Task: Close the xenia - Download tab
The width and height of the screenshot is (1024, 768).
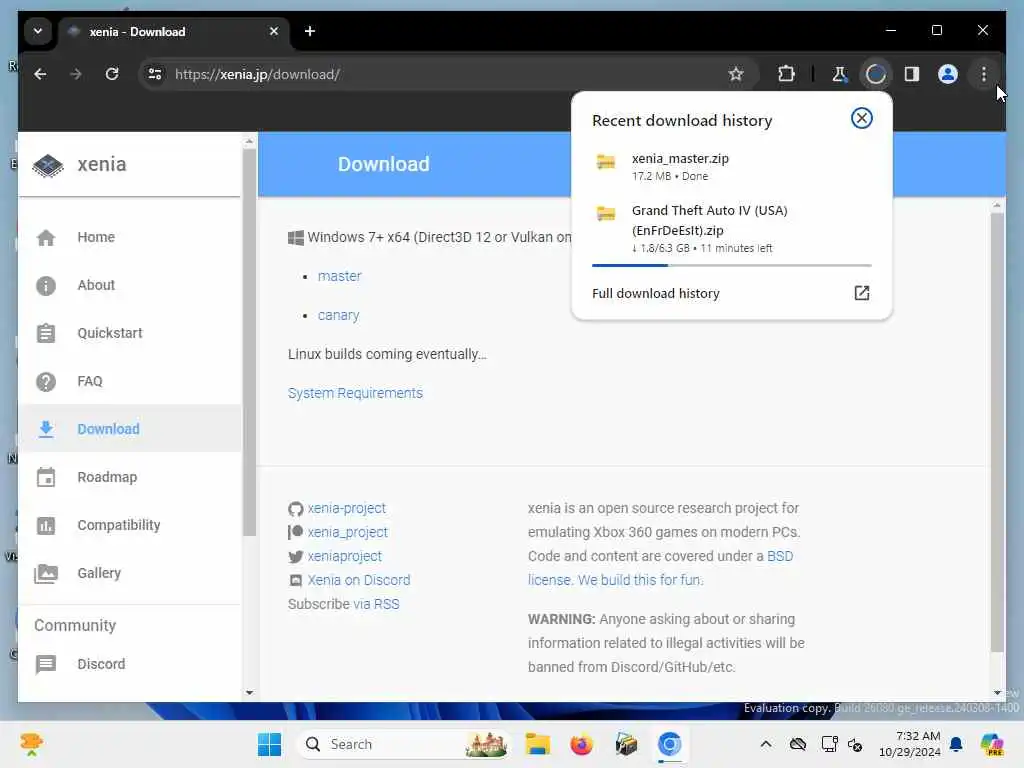Action: (x=274, y=31)
